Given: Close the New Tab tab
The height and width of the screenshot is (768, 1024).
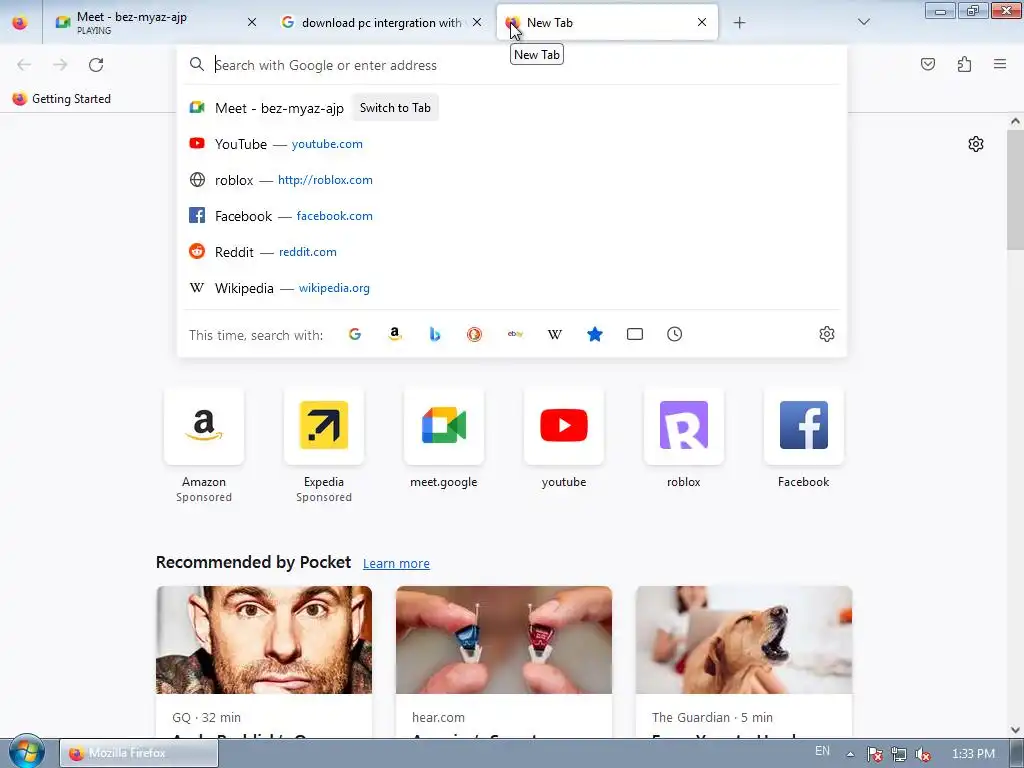Looking at the screenshot, I should coord(702,22).
